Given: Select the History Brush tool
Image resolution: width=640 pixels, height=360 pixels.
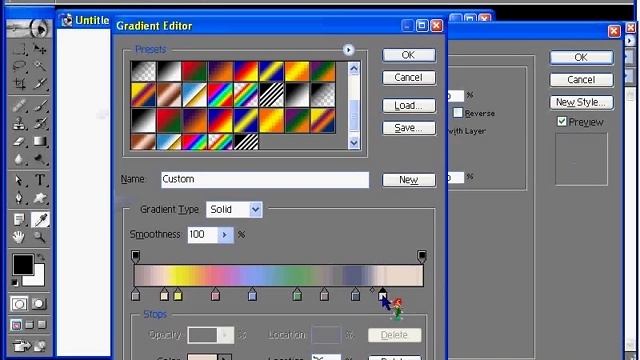Looking at the screenshot, I should 40,123.
